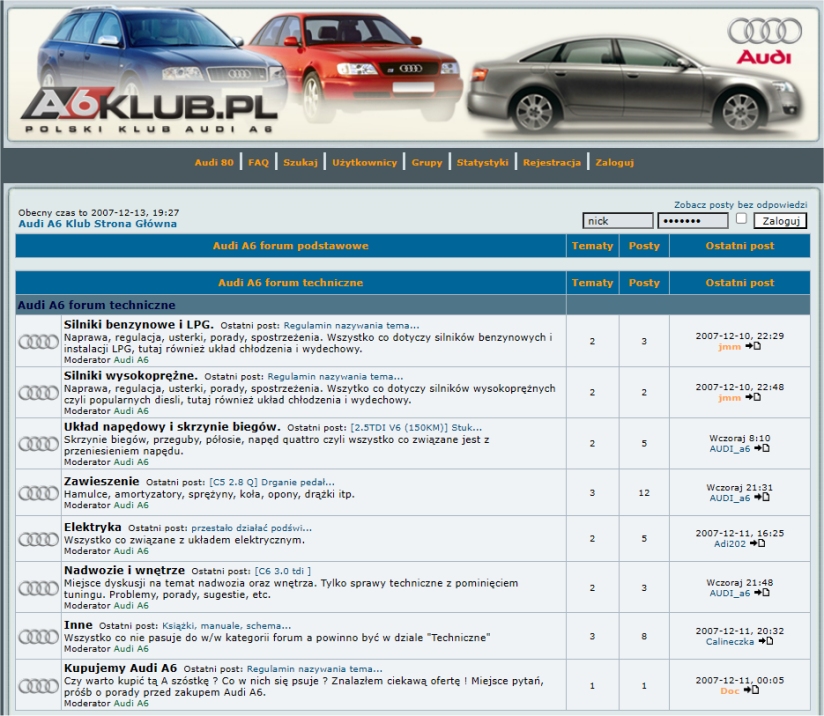Open Audi A6 moderator link in Inne row
This screenshot has width=824, height=716.
pos(131,649)
